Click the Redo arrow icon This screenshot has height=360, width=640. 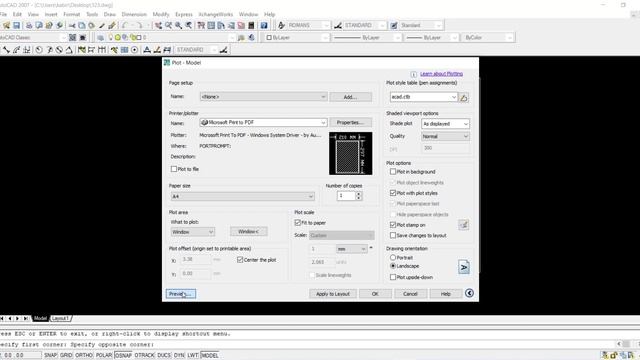(x=140, y=25)
